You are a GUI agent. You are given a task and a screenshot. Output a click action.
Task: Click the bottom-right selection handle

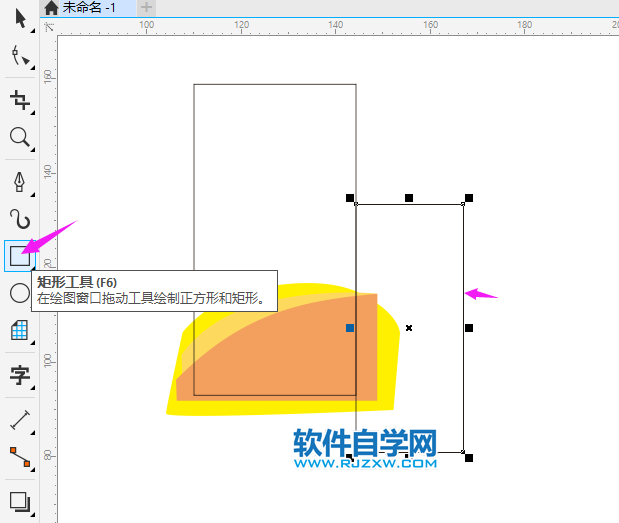pyautogui.click(x=469, y=458)
